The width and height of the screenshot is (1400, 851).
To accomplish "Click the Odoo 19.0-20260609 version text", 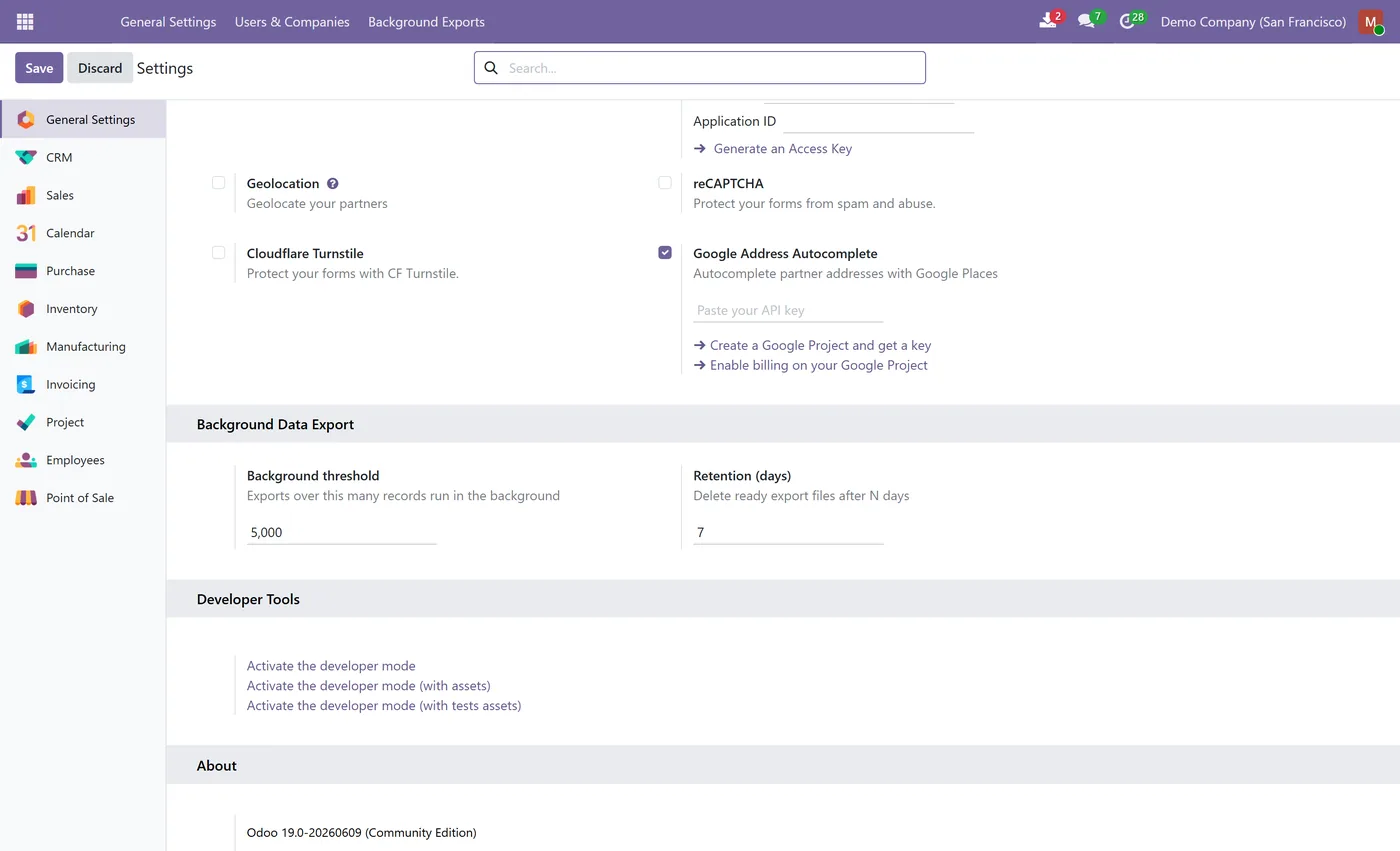I will tap(362, 833).
